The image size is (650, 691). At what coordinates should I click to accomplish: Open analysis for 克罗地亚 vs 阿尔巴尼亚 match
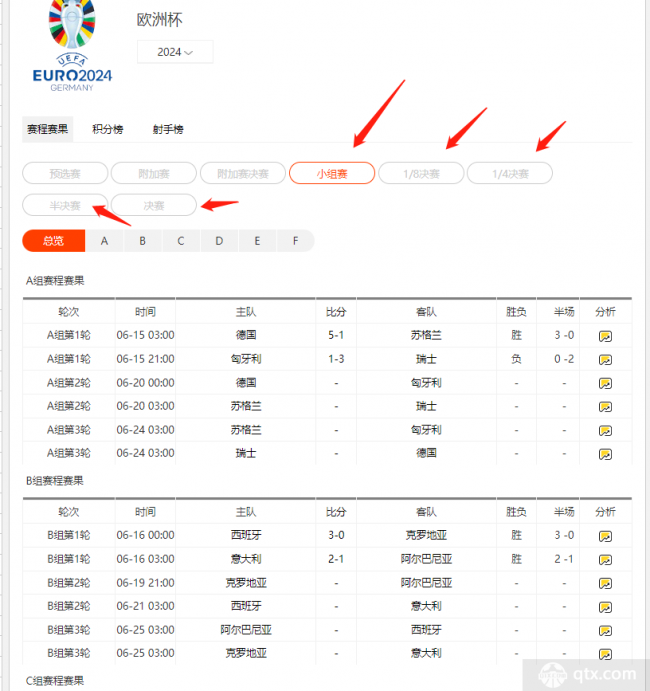pos(605,583)
